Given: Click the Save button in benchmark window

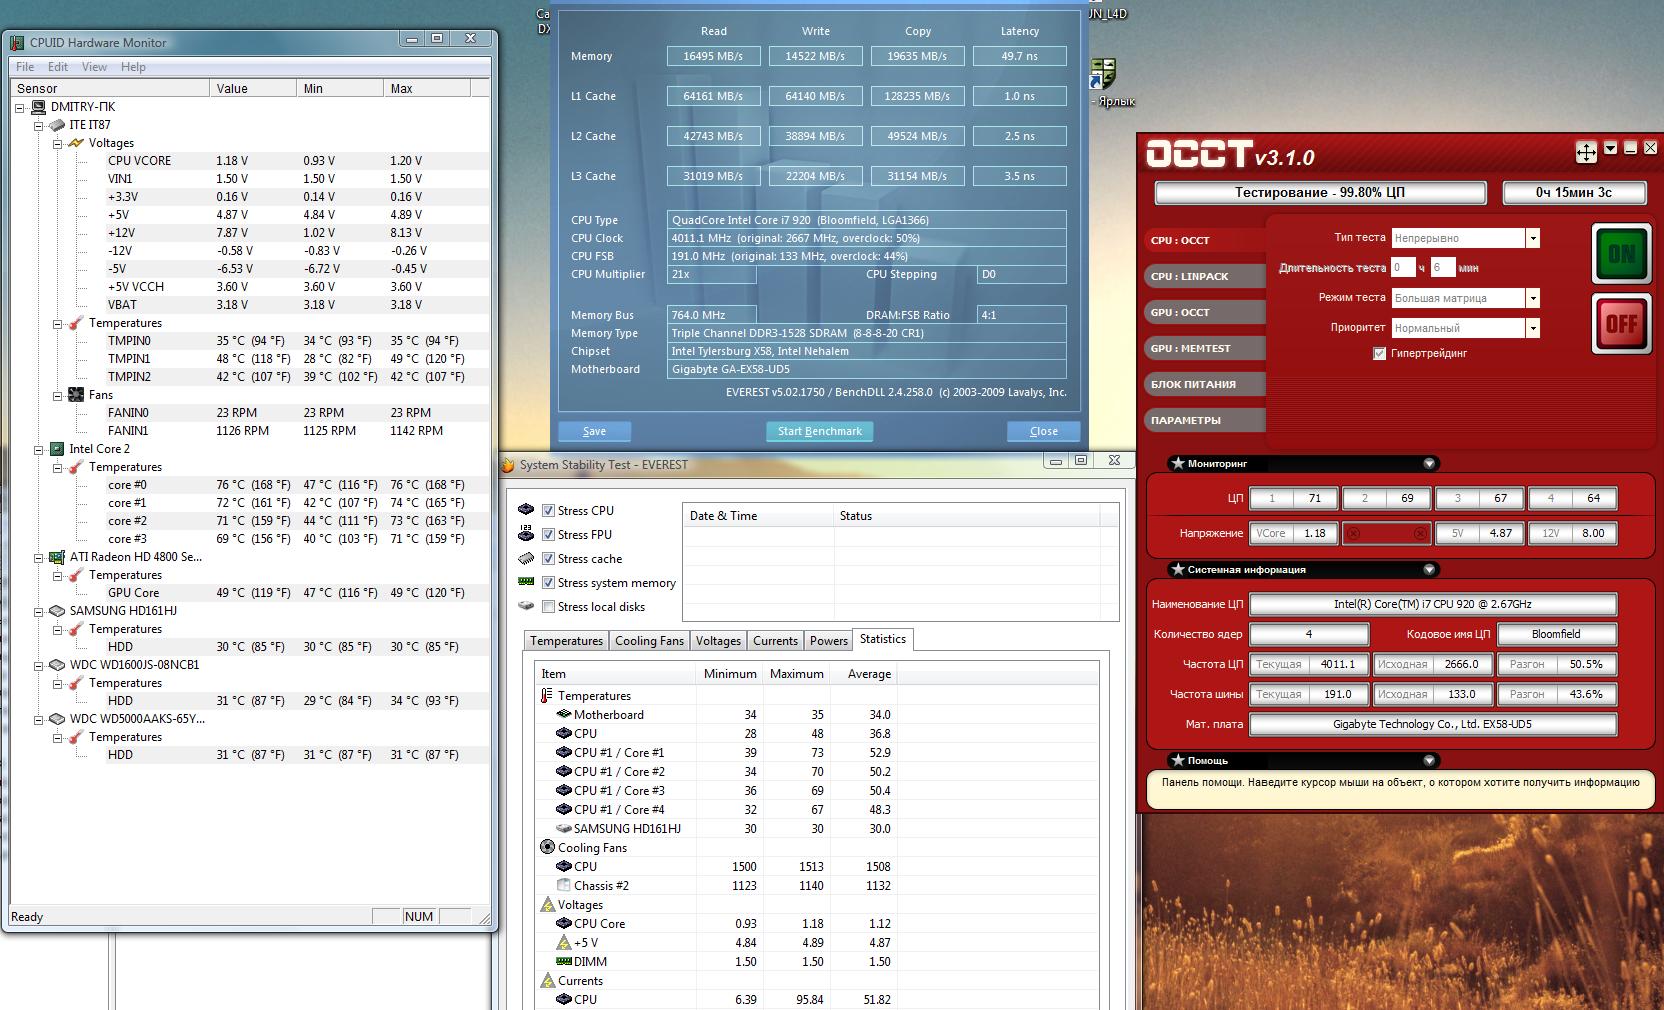Looking at the screenshot, I should pyautogui.click(x=594, y=431).
